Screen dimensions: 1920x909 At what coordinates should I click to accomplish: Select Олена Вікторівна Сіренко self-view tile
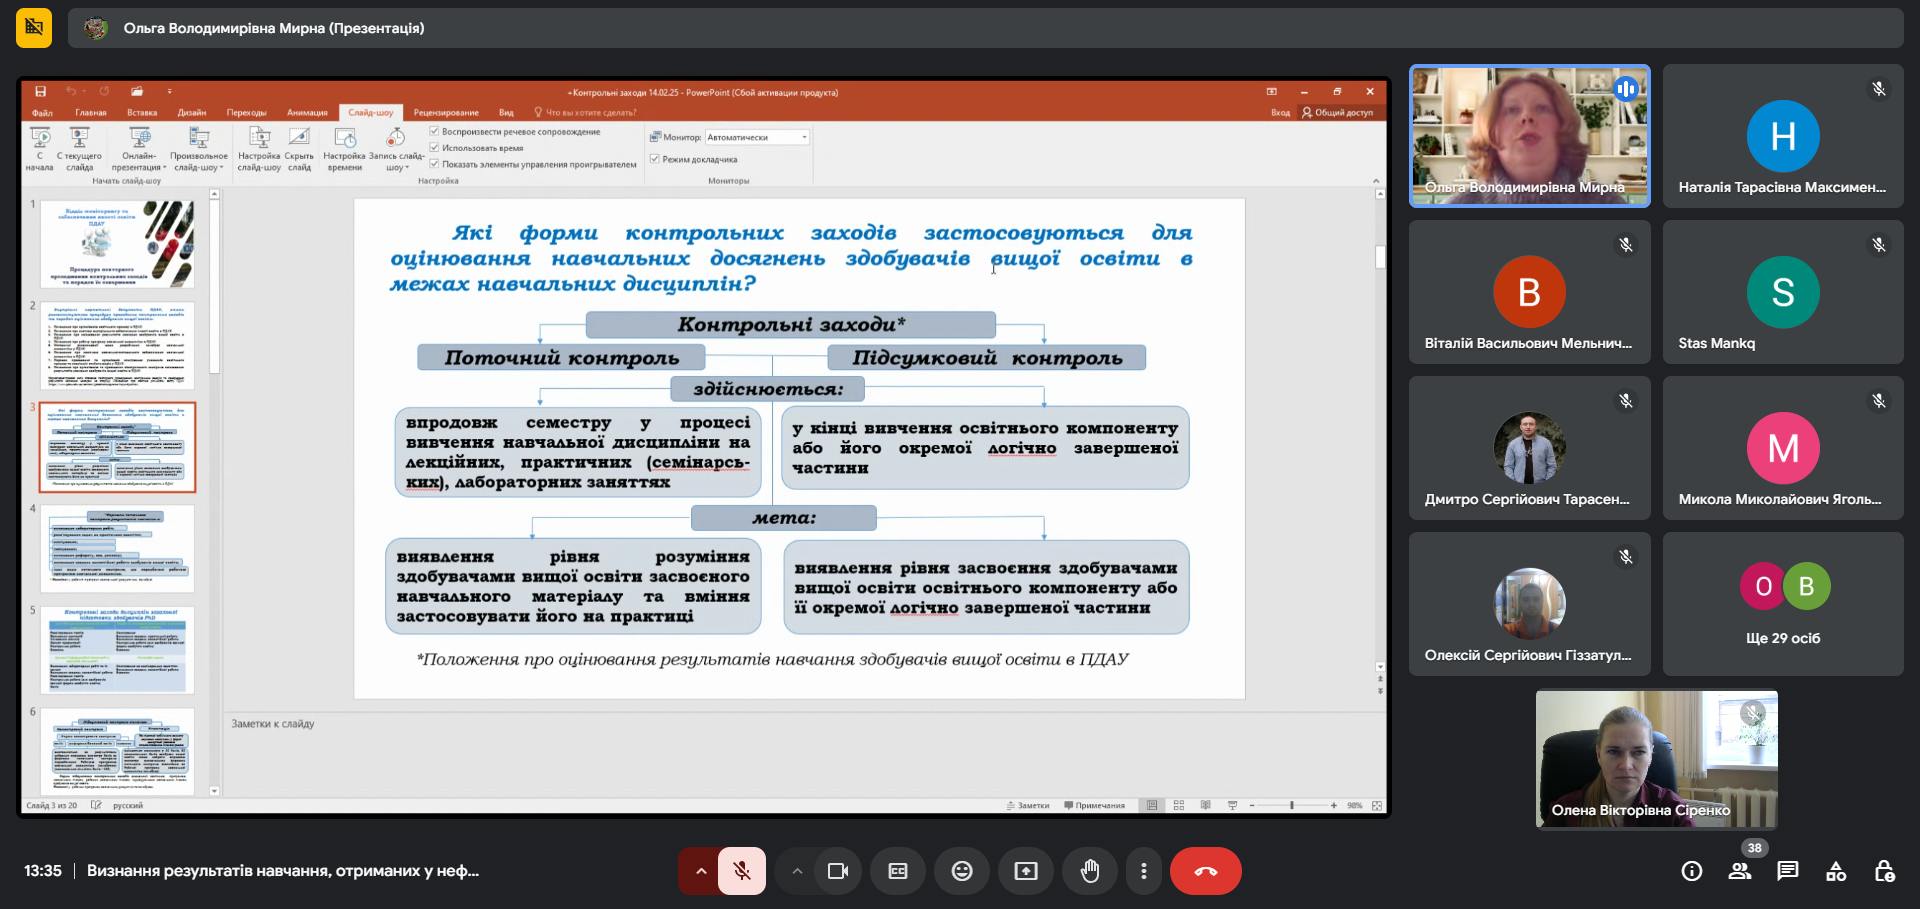[x=1657, y=759]
